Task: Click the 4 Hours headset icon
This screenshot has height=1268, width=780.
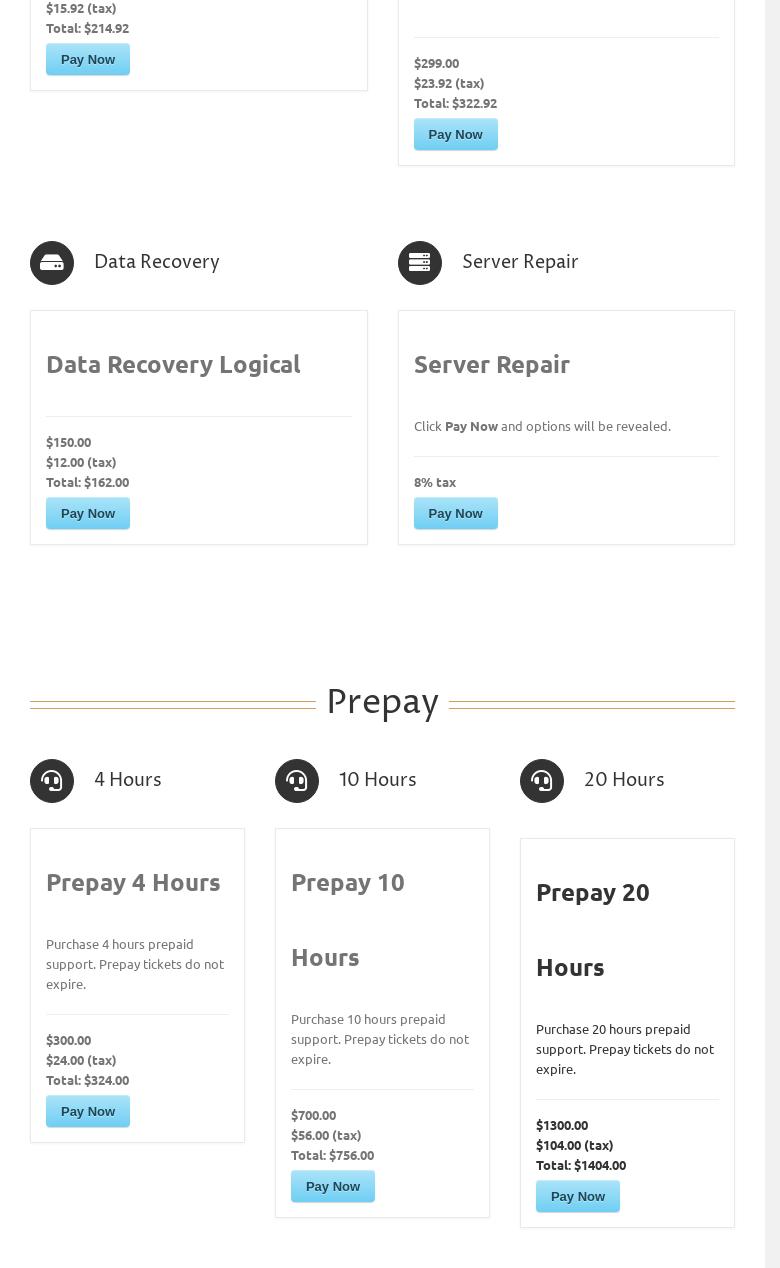Action: [52, 781]
